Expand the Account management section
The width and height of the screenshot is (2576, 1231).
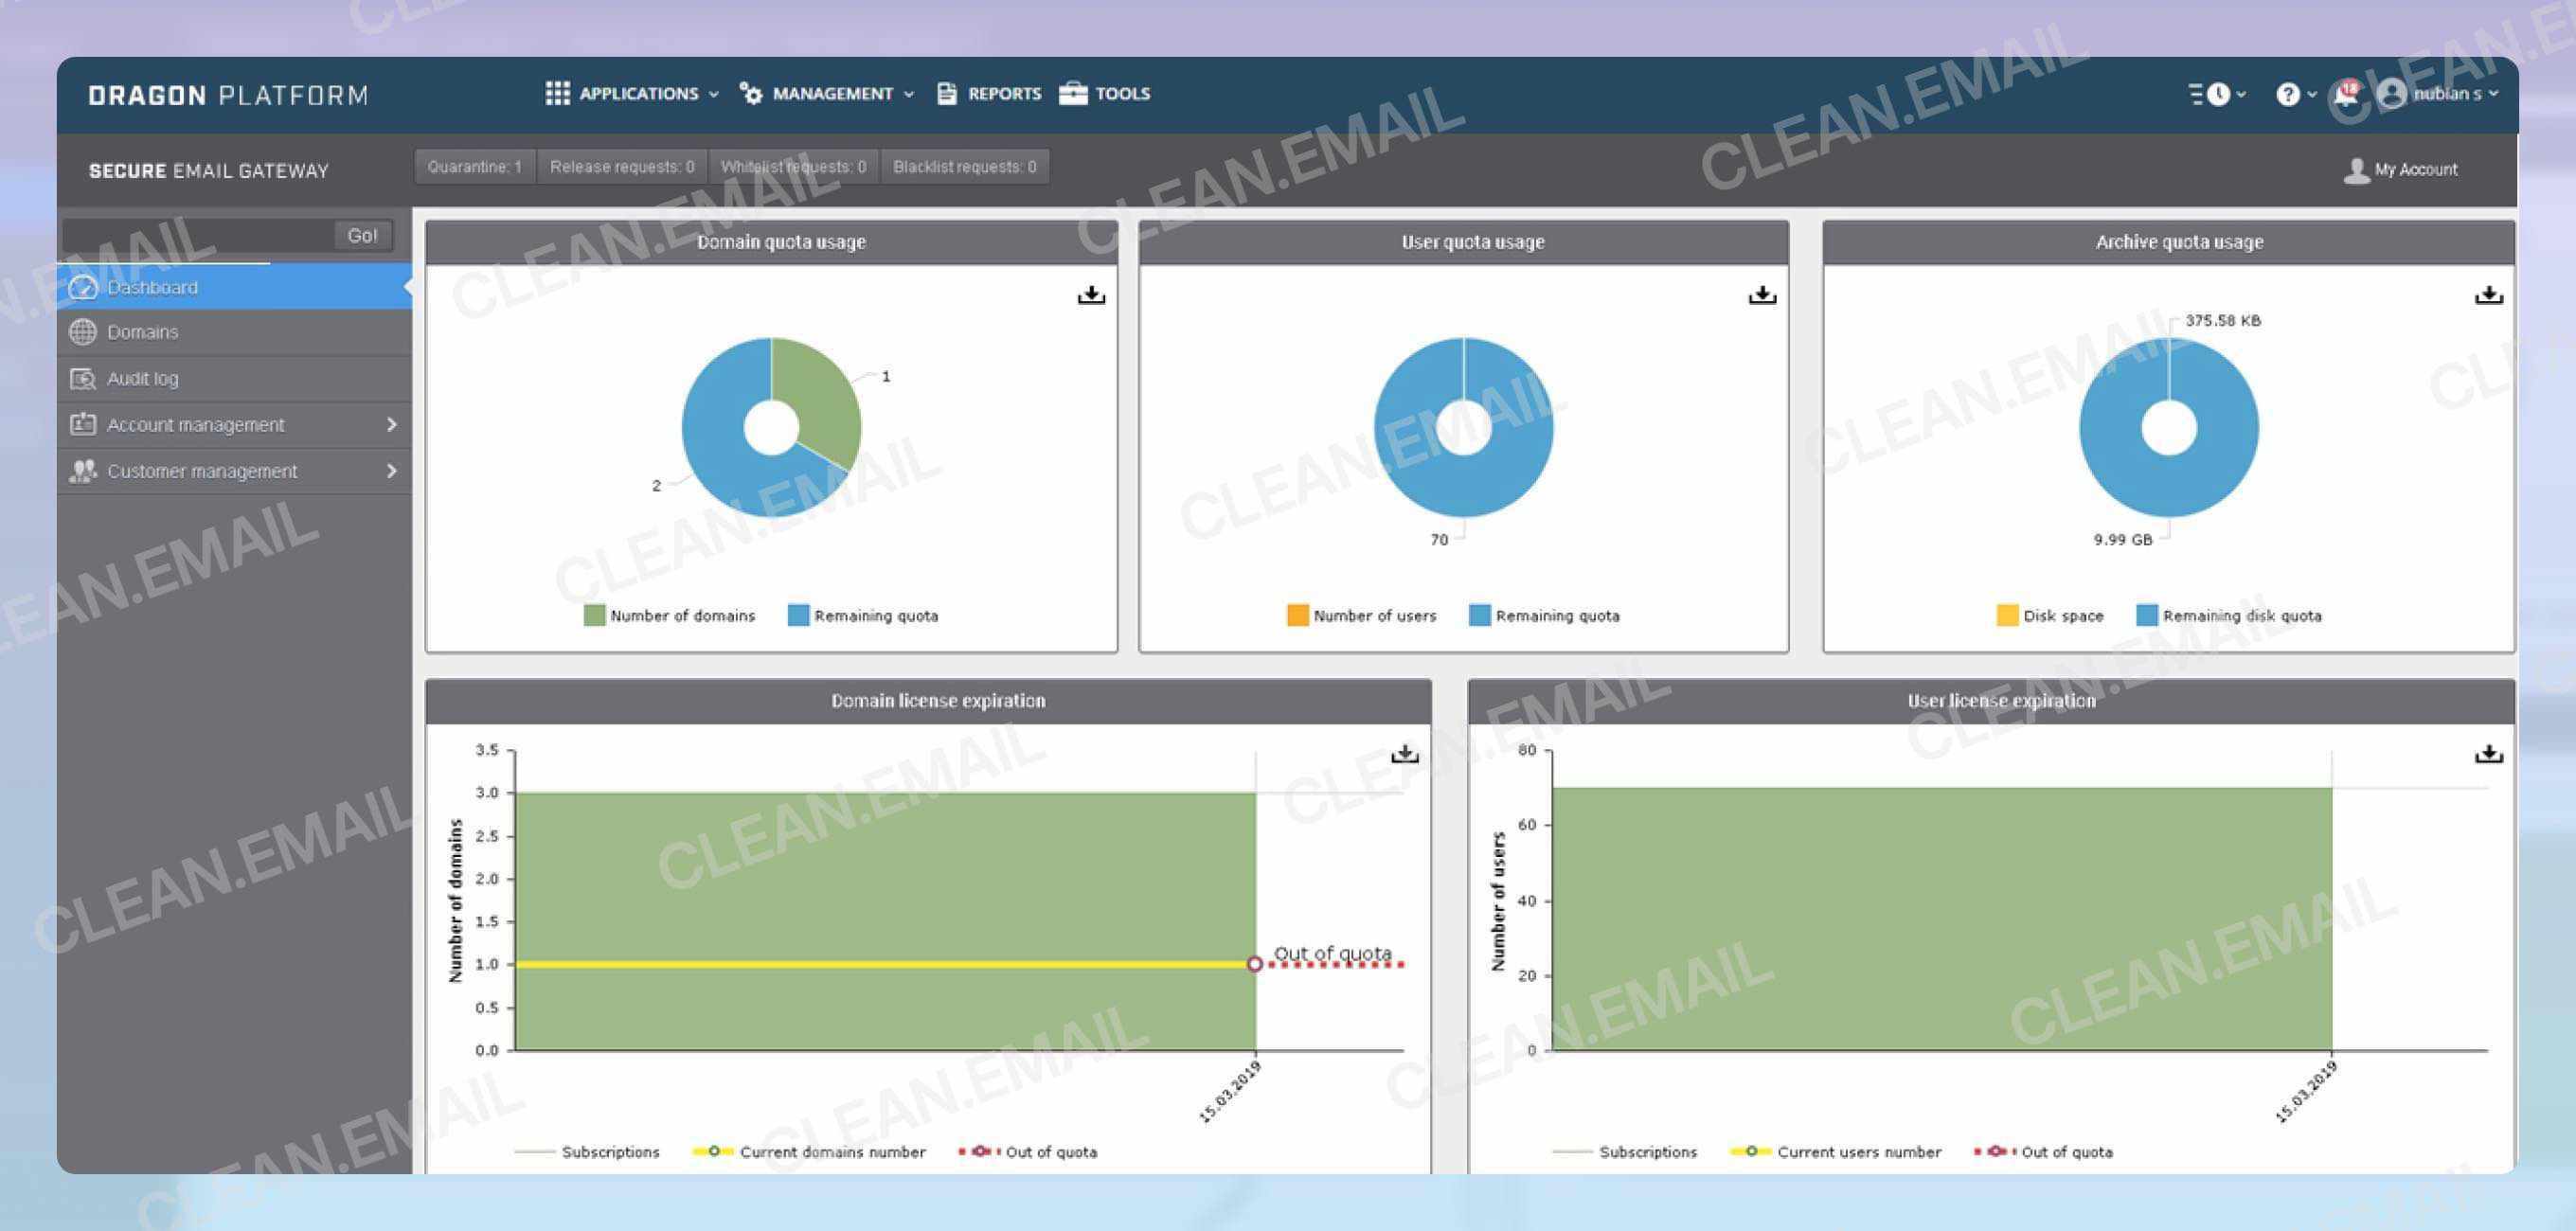(x=196, y=424)
